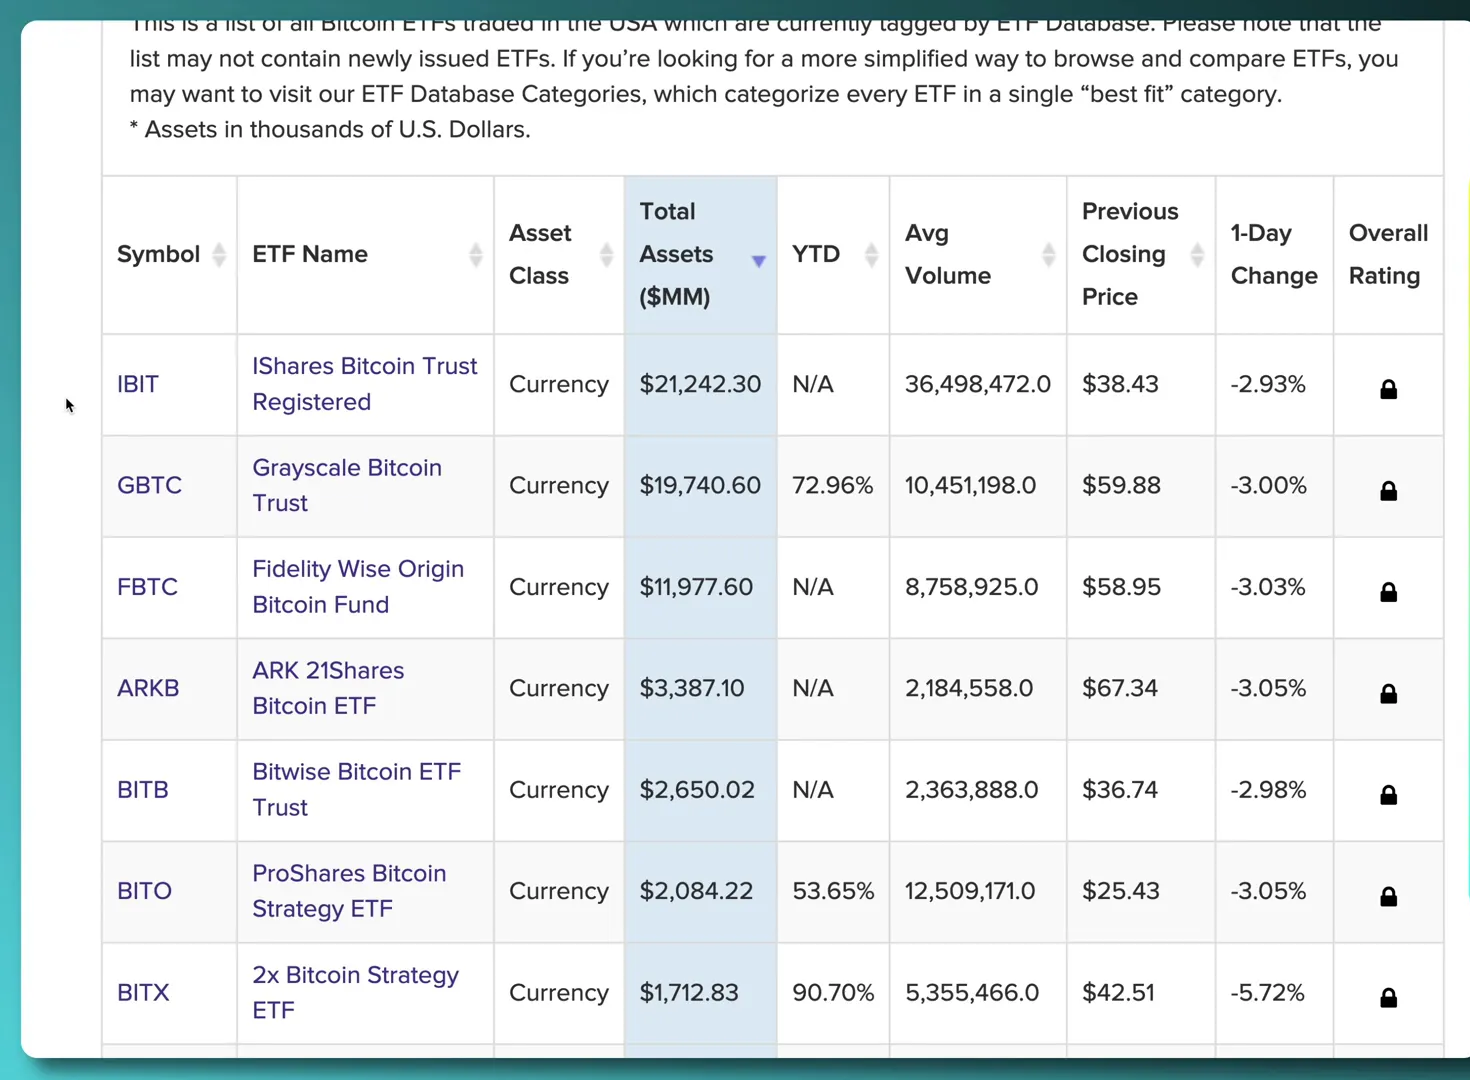Open the IBIT symbol link

pos(138,384)
